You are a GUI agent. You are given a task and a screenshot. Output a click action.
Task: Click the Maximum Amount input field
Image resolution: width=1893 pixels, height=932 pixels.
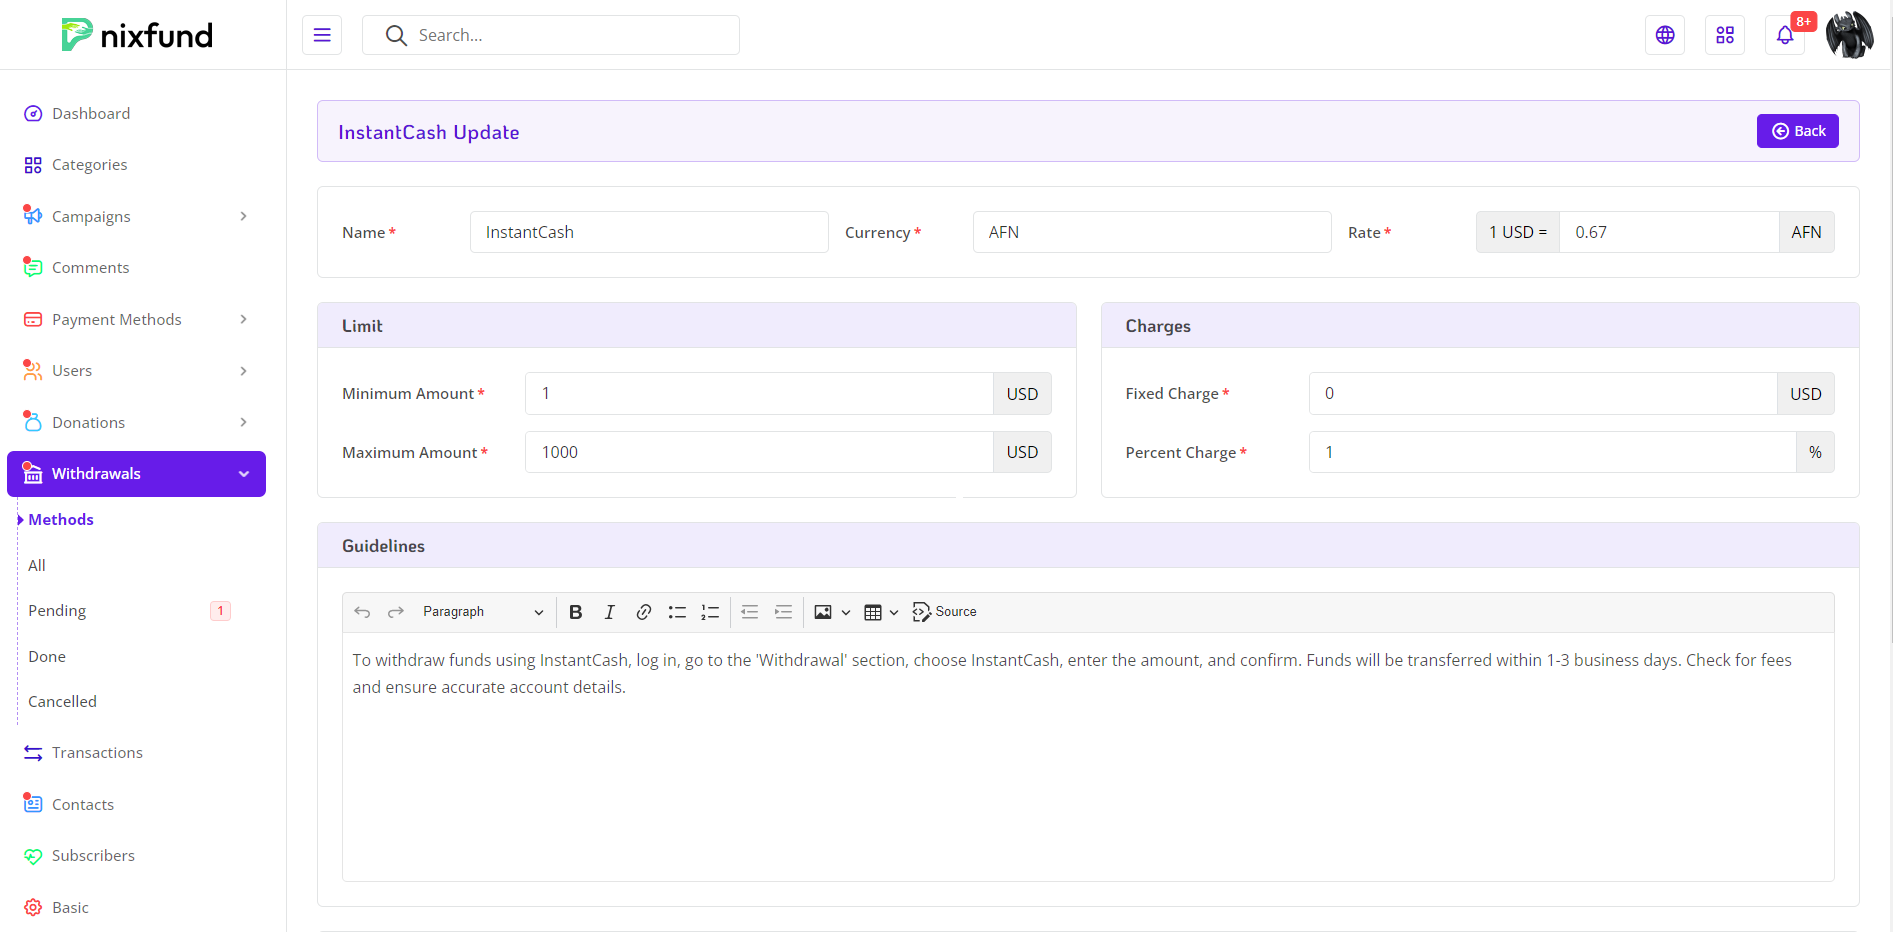(x=758, y=452)
